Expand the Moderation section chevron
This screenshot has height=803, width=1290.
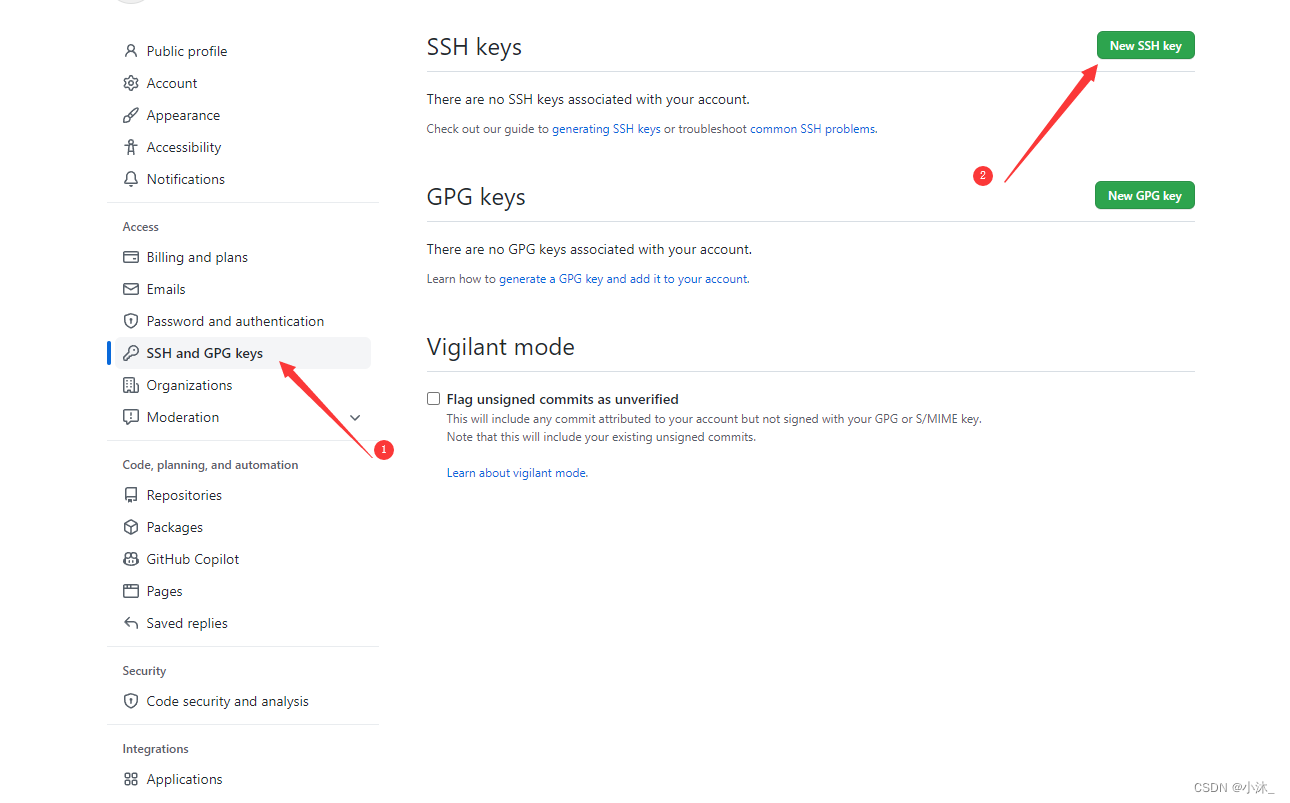[x=355, y=418]
